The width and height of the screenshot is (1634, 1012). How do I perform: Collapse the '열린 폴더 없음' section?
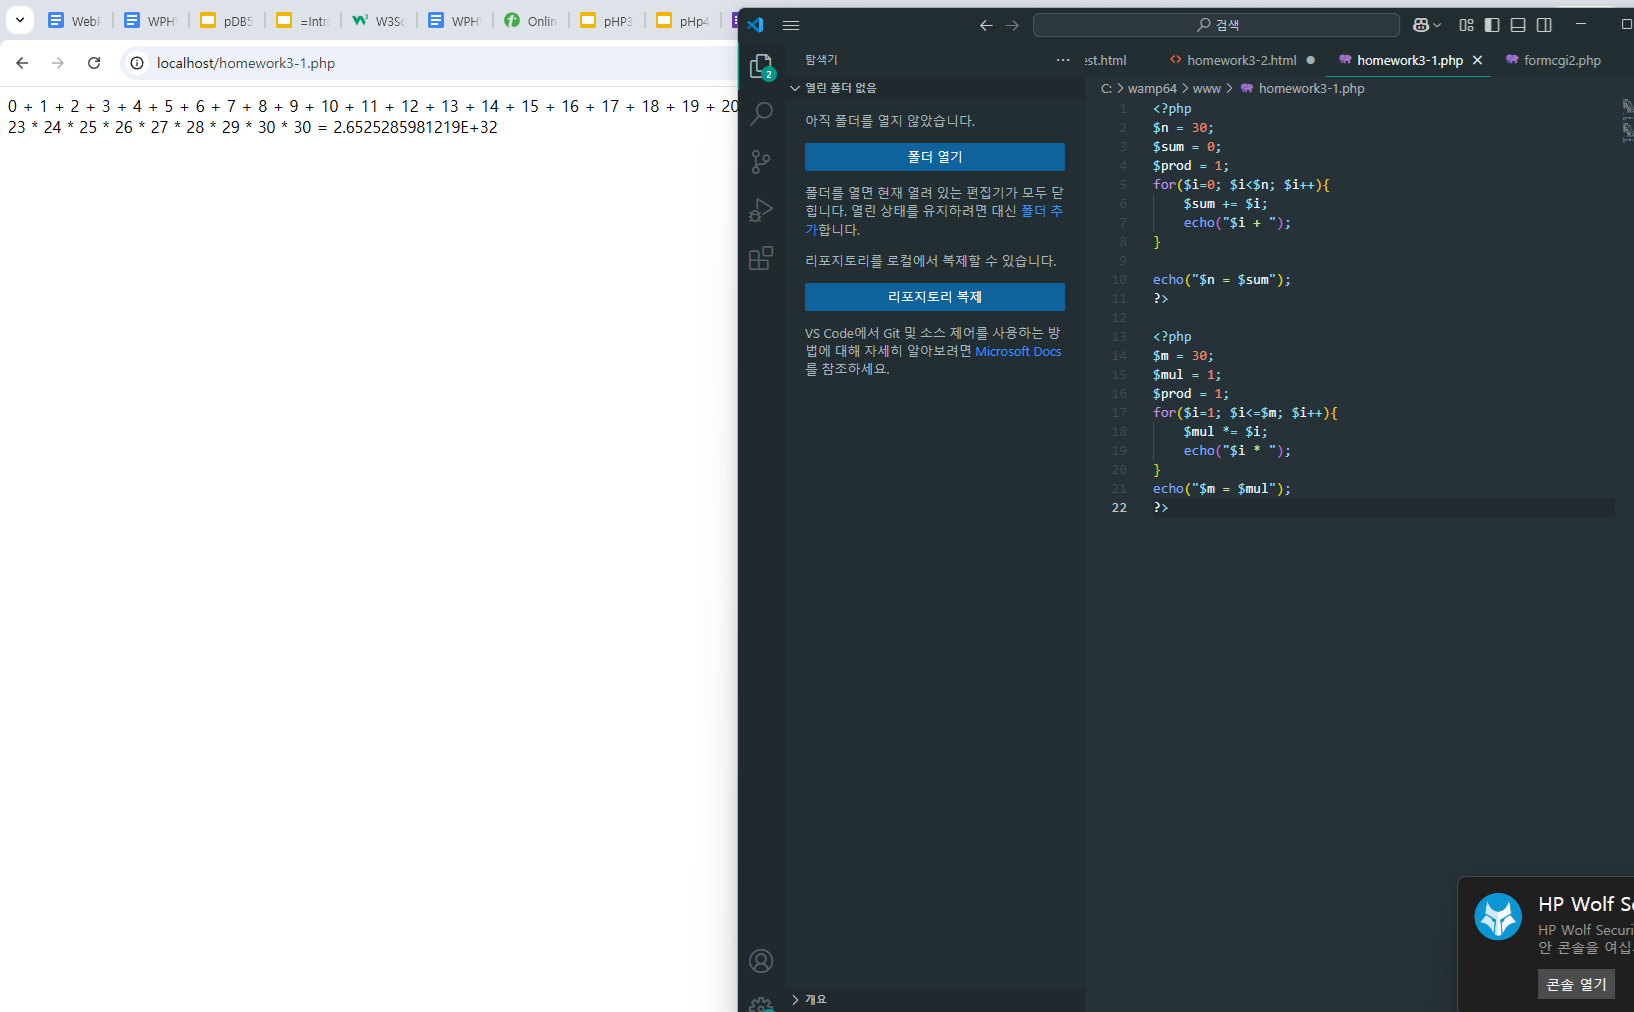tap(796, 88)
